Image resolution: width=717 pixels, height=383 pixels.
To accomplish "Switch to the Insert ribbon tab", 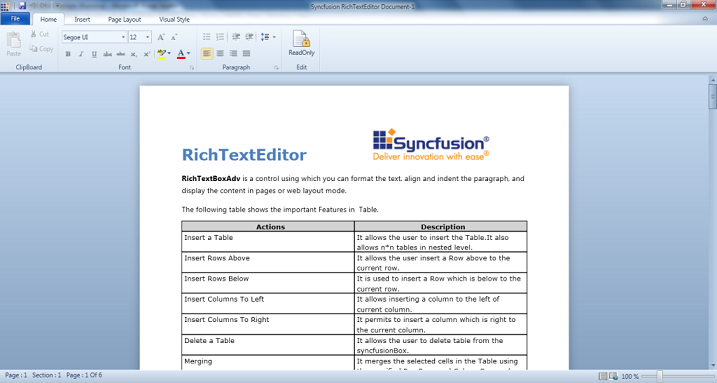I will (x=82, y=19).
